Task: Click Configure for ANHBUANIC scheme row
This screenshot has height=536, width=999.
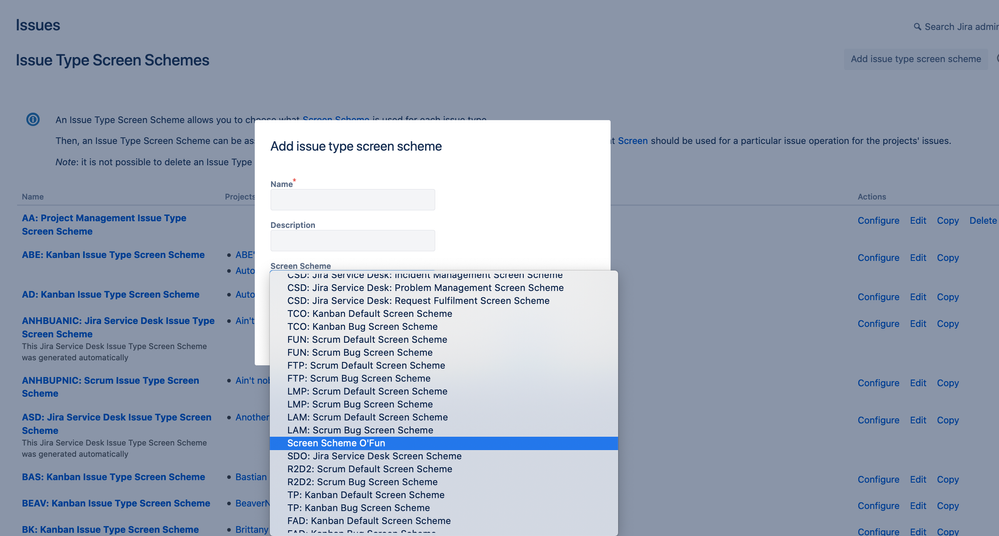Action: (878, 324)
